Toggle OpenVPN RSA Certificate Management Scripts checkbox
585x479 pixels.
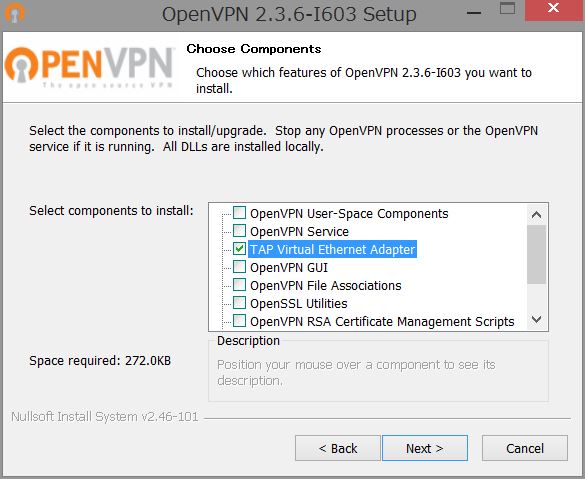click(239, 320)
